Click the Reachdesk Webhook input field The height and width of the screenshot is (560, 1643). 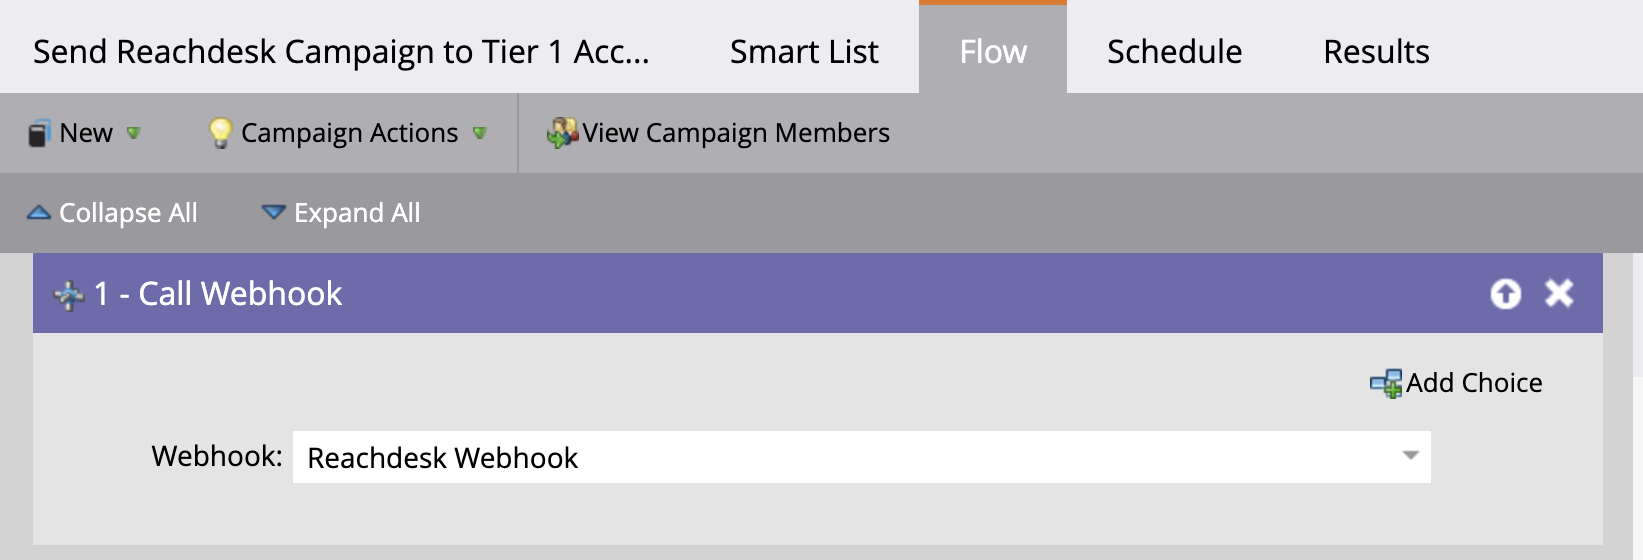[x=862, y=457]
